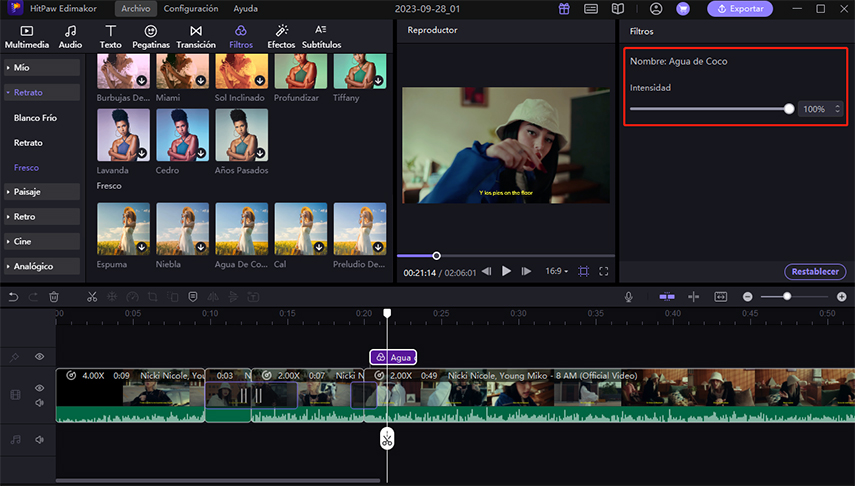Mute the video track audio

[40, 403]
